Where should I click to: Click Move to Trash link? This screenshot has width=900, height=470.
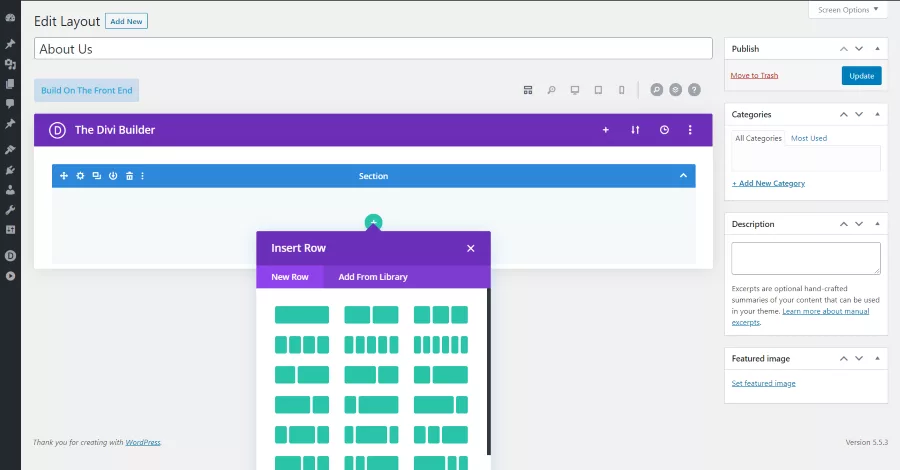pos(754,76)
